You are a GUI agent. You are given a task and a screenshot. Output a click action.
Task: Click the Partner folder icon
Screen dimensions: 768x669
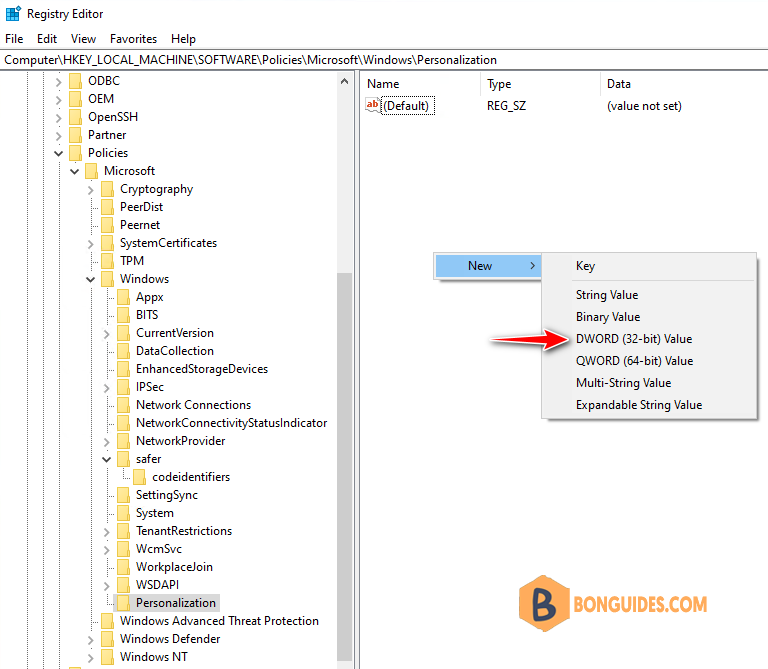click(x=75, y=135)
